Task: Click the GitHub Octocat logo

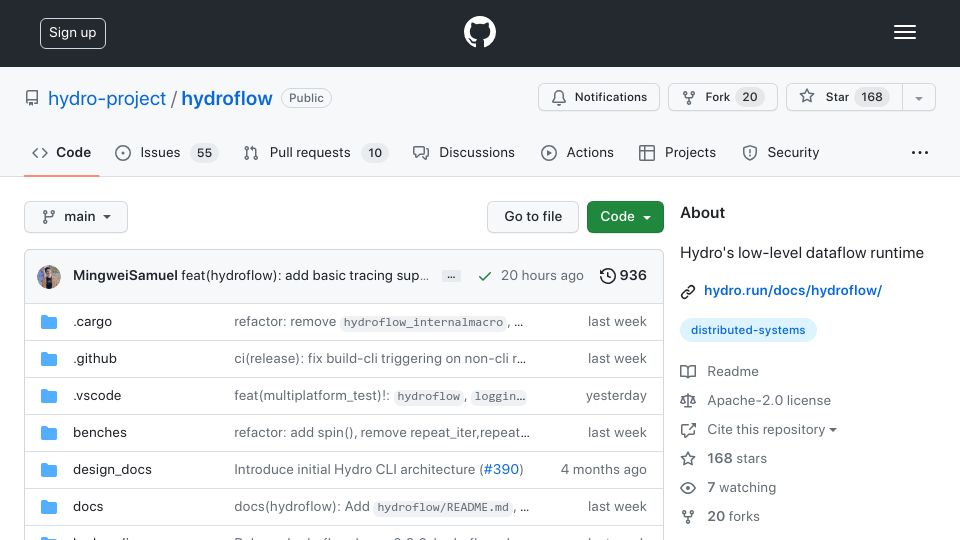Action: click(479, 32)
